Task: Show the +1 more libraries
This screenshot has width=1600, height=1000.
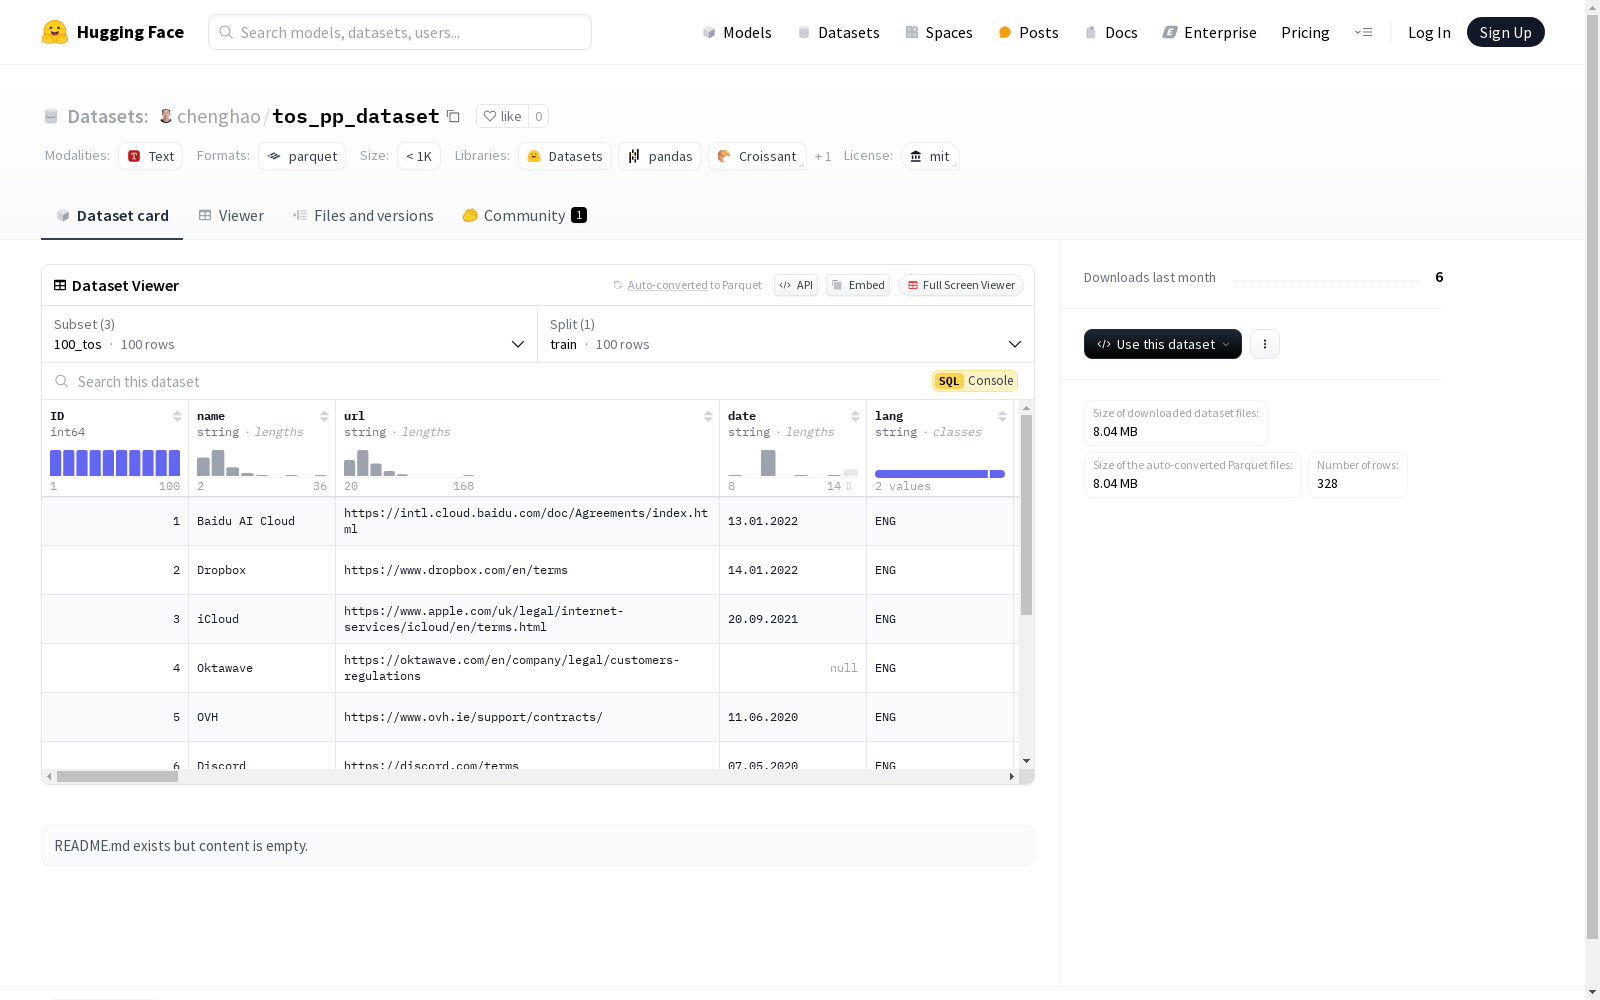Action: (x=823, y=156)
